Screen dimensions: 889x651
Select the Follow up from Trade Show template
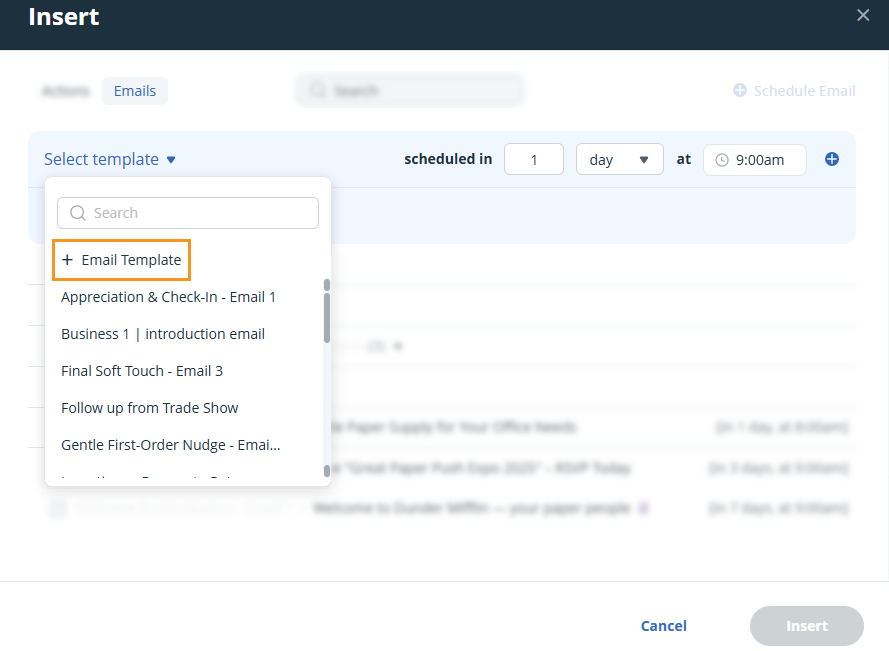pyautogui.click(x=149, y=407)
